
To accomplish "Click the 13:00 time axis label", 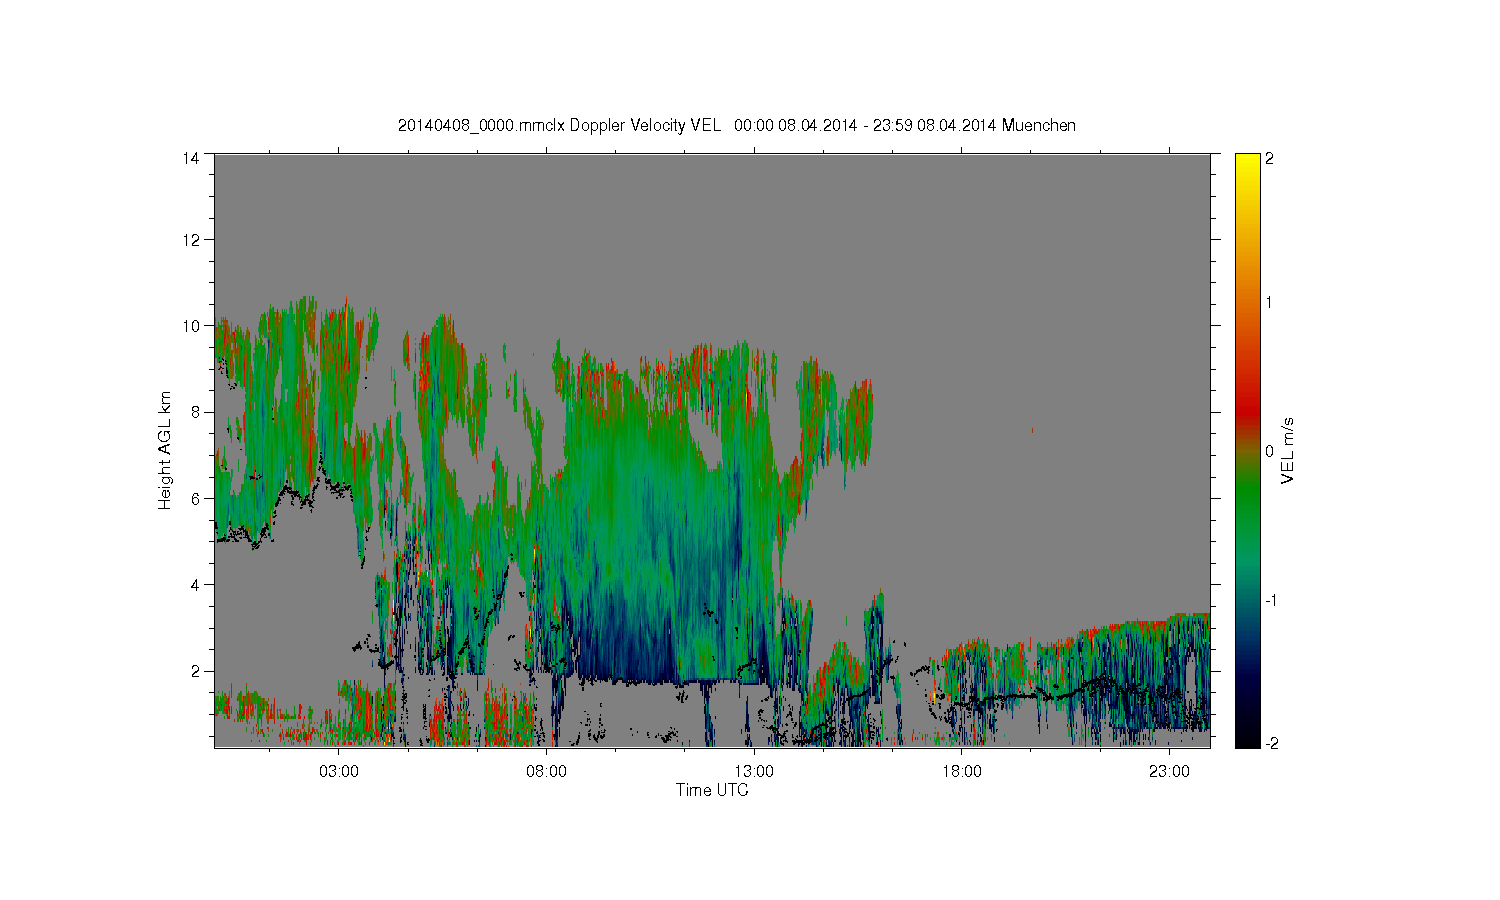I will click(754, 771).
